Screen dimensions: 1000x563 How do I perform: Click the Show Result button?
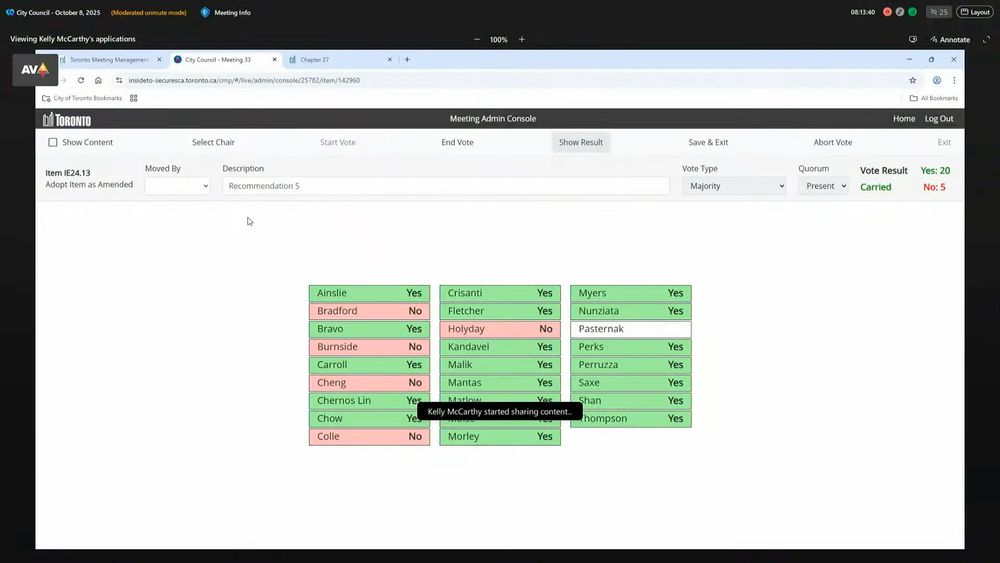[581, 142]
